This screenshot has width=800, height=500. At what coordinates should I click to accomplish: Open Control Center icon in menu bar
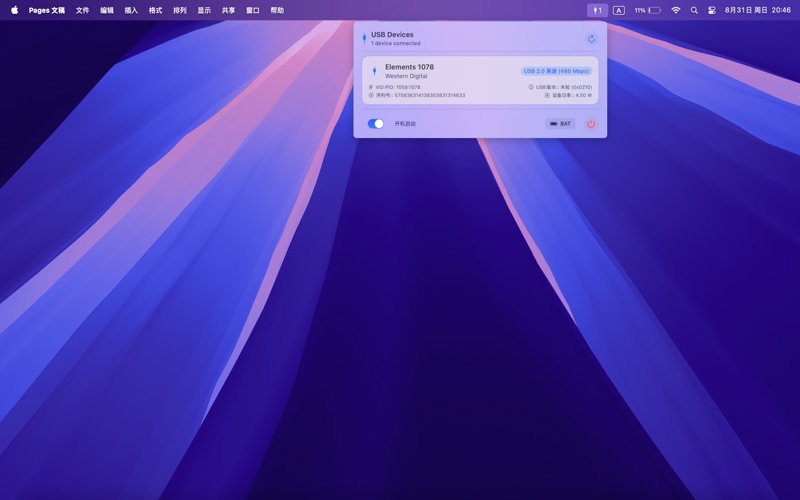click(x=712, y=10)
